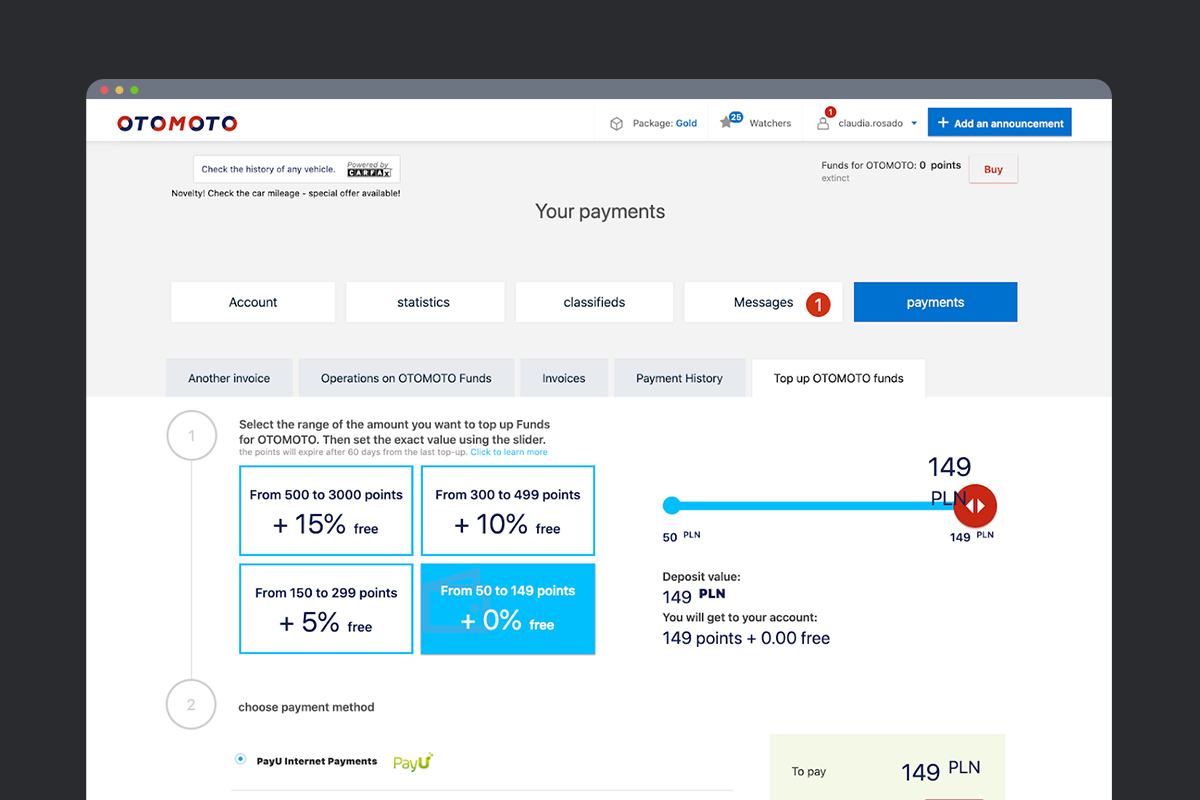
Task: Click the Package box icon near Gold label
Action: [x=617, y=122]
